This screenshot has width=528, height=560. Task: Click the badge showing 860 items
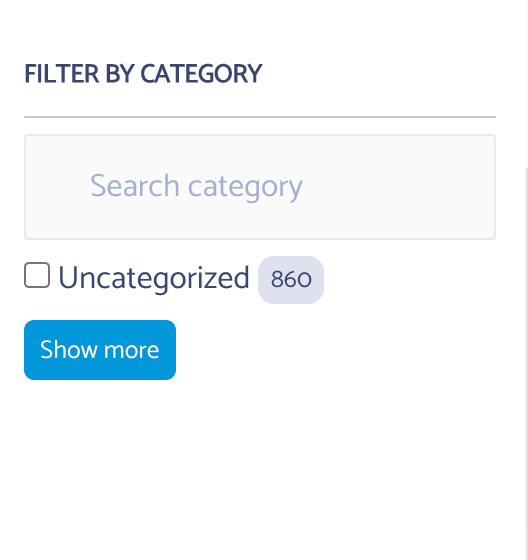click(x=291, y=280)
